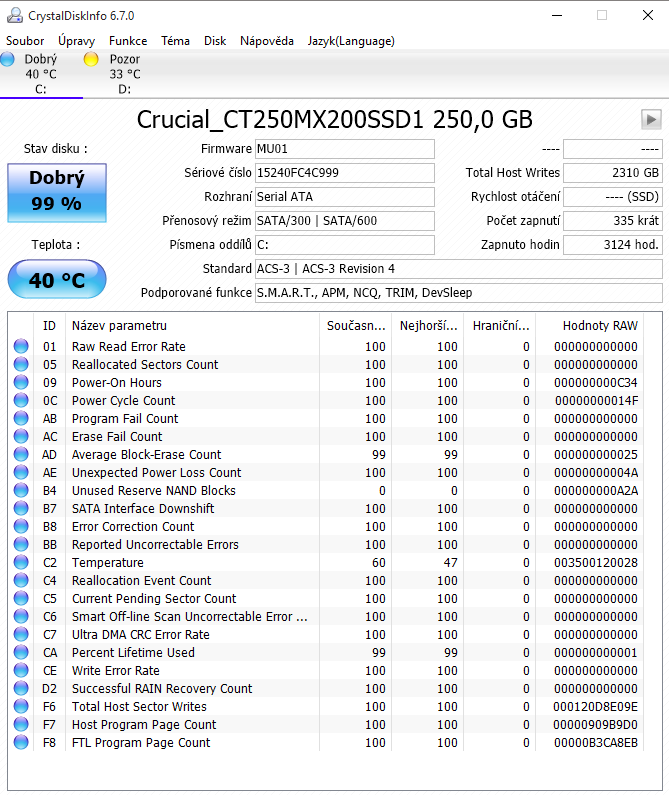669x795 pixels.
Task: Click RAW value 00000B3CA8EB
Action: coord(595,742)
